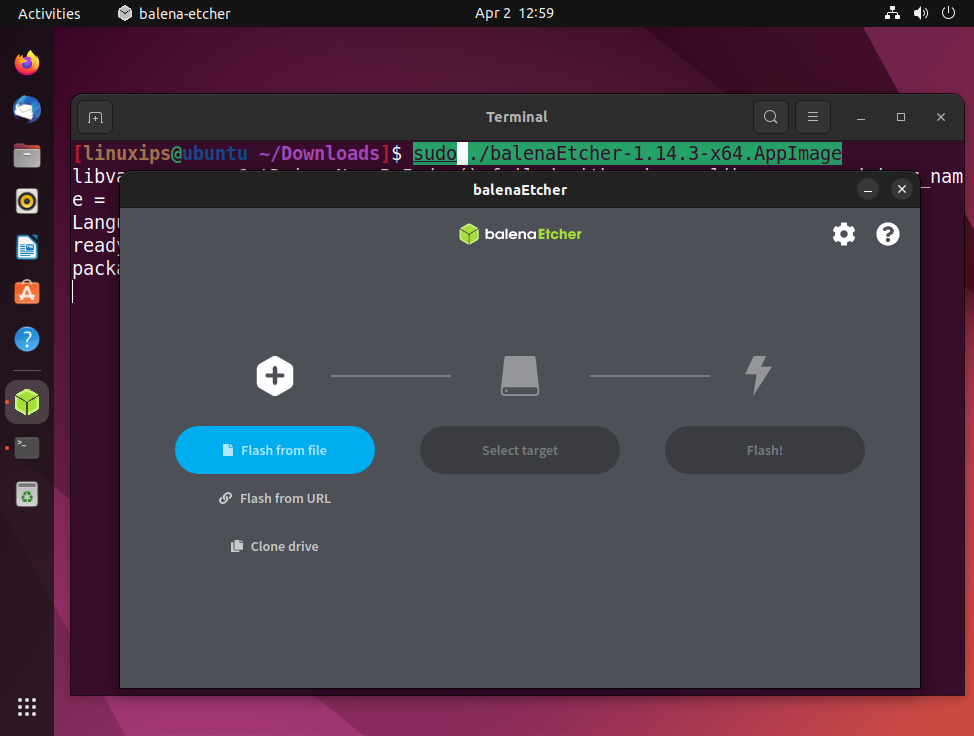Close the balenaEtcher window
Screen dimensions: 974x736
pos(902,189)
